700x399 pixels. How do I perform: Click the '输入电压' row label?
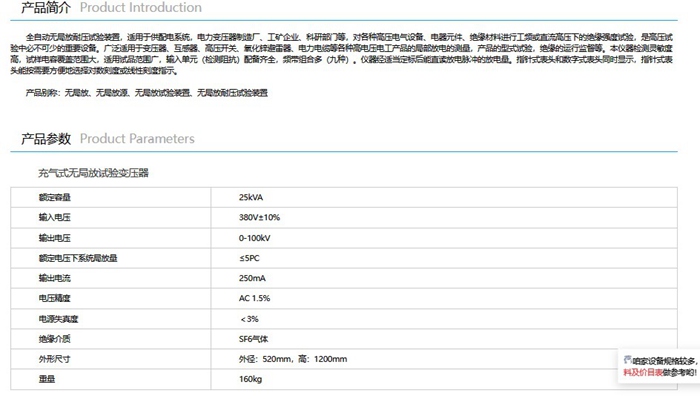pos(55,217)
